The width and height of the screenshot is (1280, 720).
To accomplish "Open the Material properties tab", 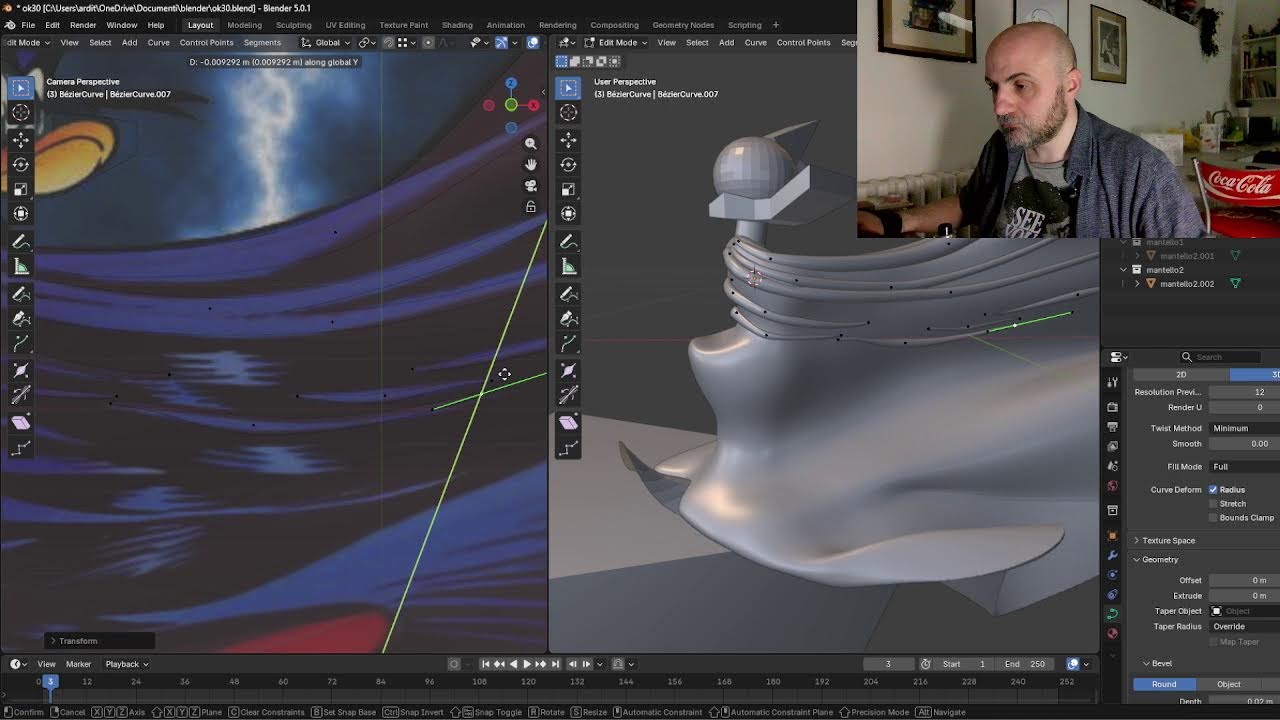I will pos(1112,633).
